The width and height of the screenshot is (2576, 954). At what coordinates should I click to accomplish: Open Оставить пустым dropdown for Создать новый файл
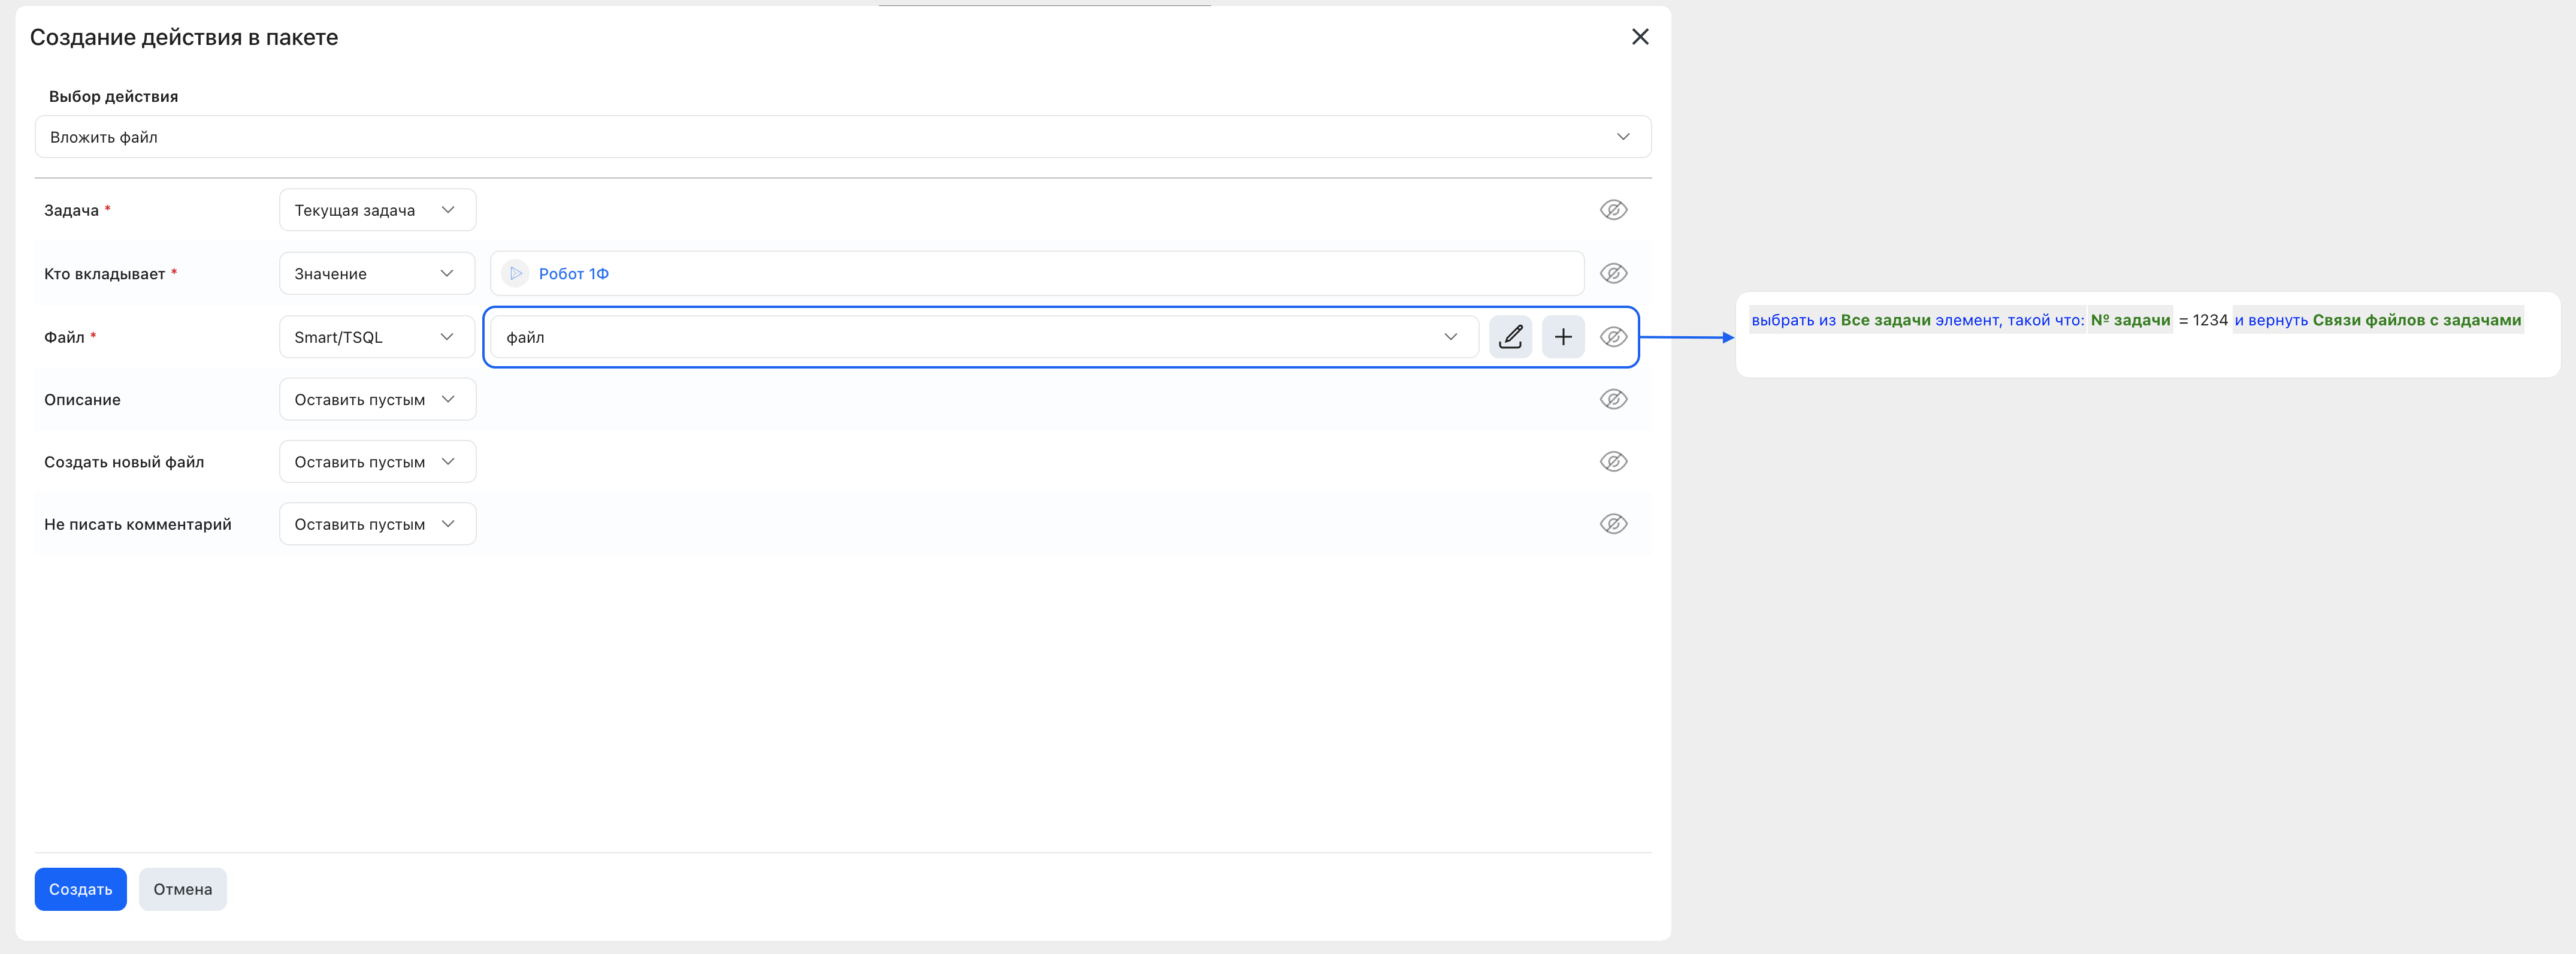point(377,461)
